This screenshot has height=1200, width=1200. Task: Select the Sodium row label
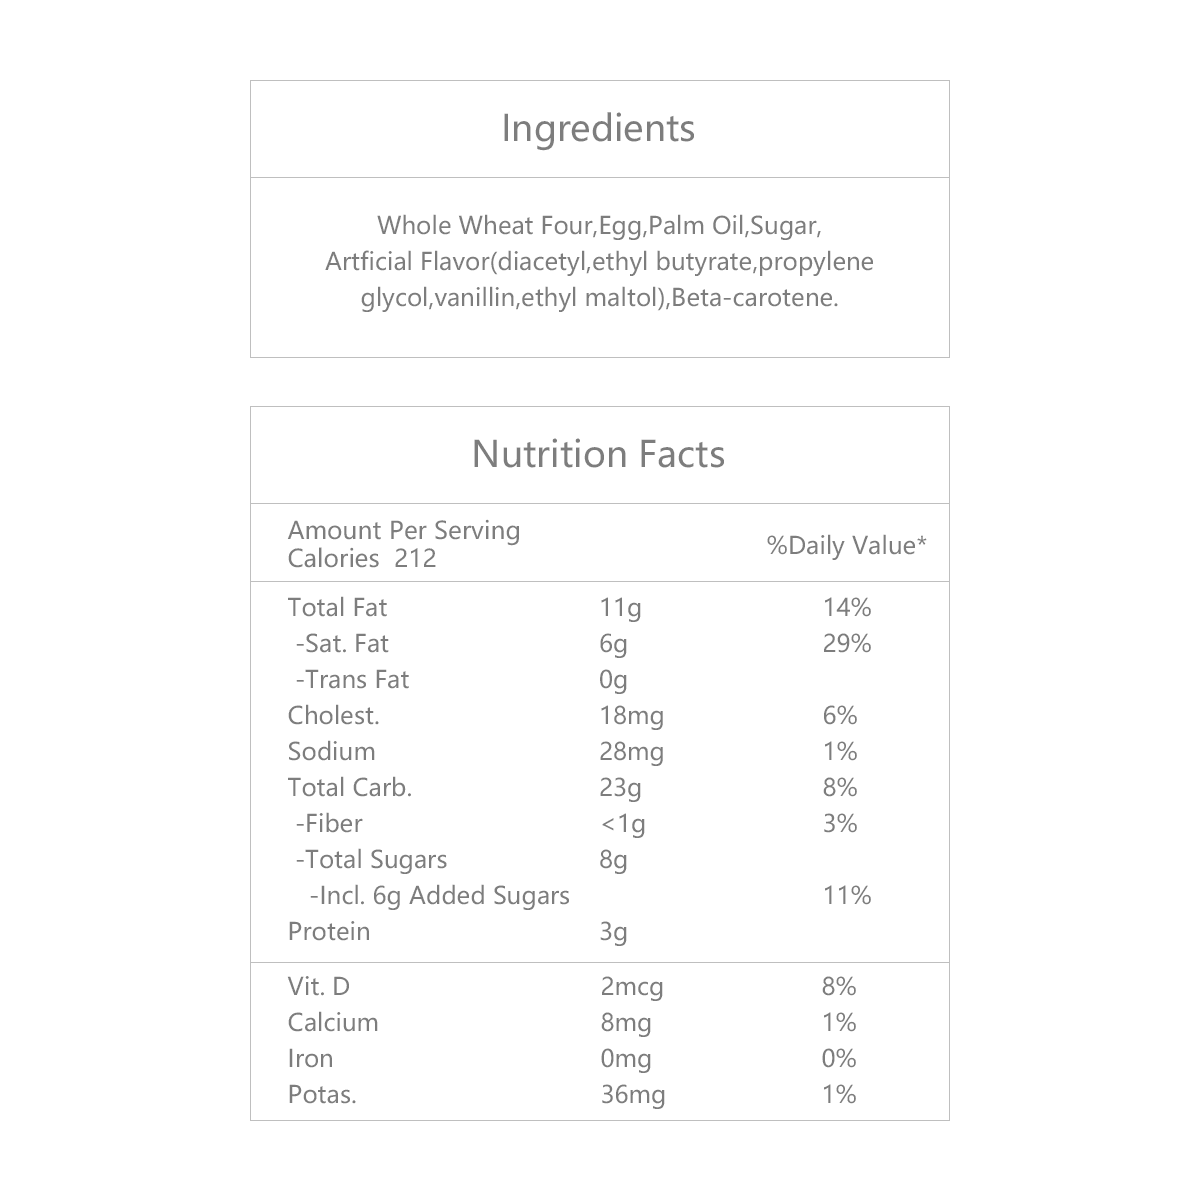(x=331, y=752)
